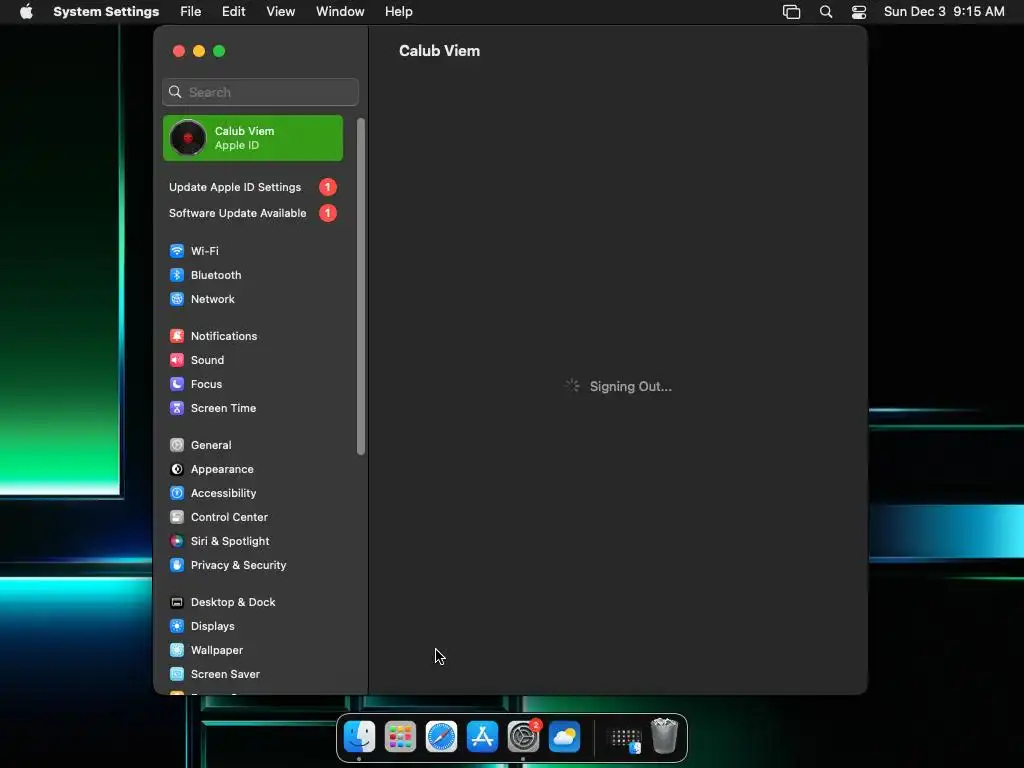The height and width of the screenshot is (768, 1024).
Task: Click the sidebar scrollbar
Action: [360, 286]
